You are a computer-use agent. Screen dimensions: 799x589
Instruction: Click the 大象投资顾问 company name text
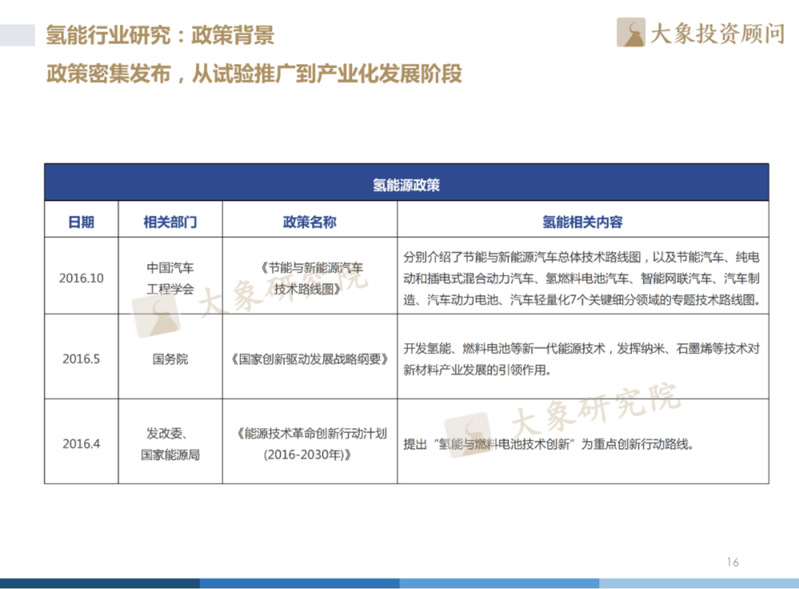pos(717,35)
